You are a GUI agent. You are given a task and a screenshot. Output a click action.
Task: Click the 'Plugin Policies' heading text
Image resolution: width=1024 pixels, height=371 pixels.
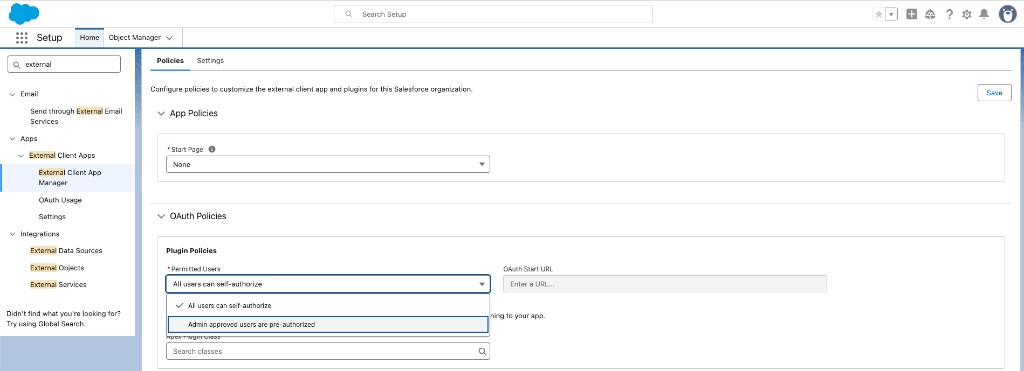pos(191,250)
